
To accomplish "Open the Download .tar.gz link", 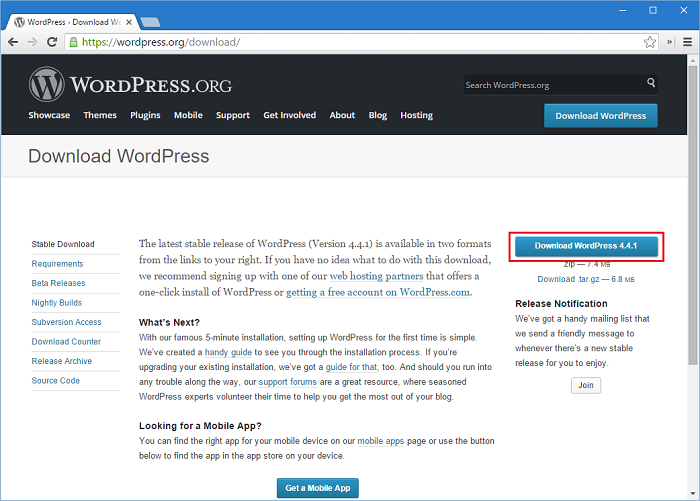I will coord(586,279).
